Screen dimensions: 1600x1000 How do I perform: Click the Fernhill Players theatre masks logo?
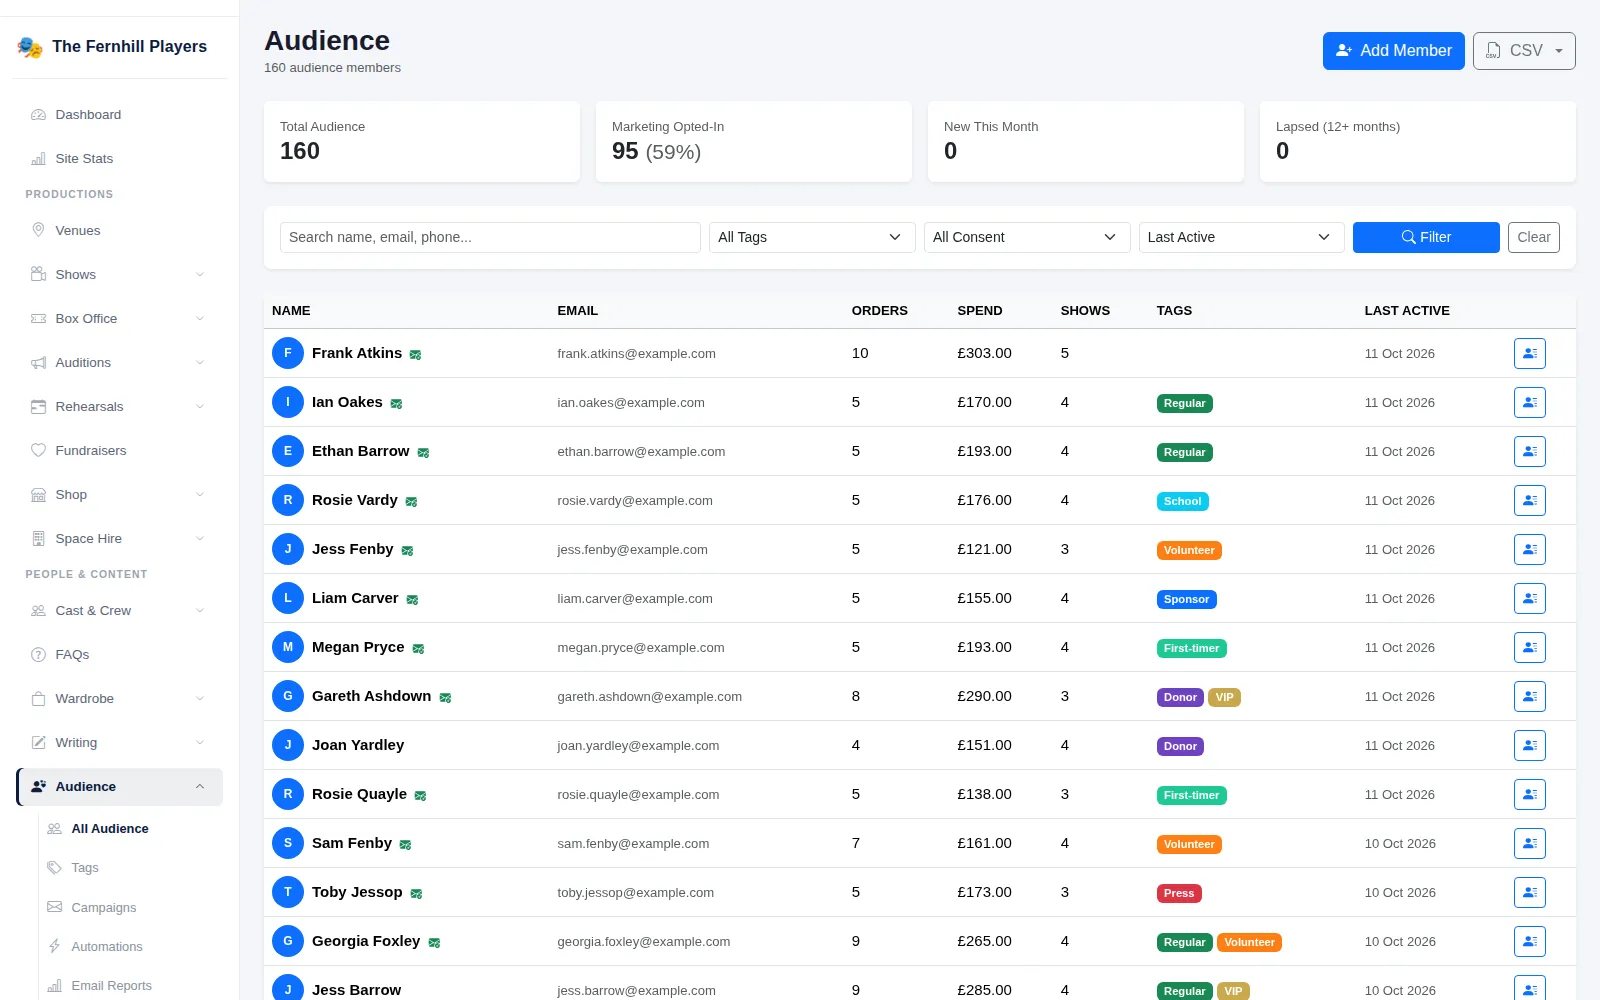(30, 47)
